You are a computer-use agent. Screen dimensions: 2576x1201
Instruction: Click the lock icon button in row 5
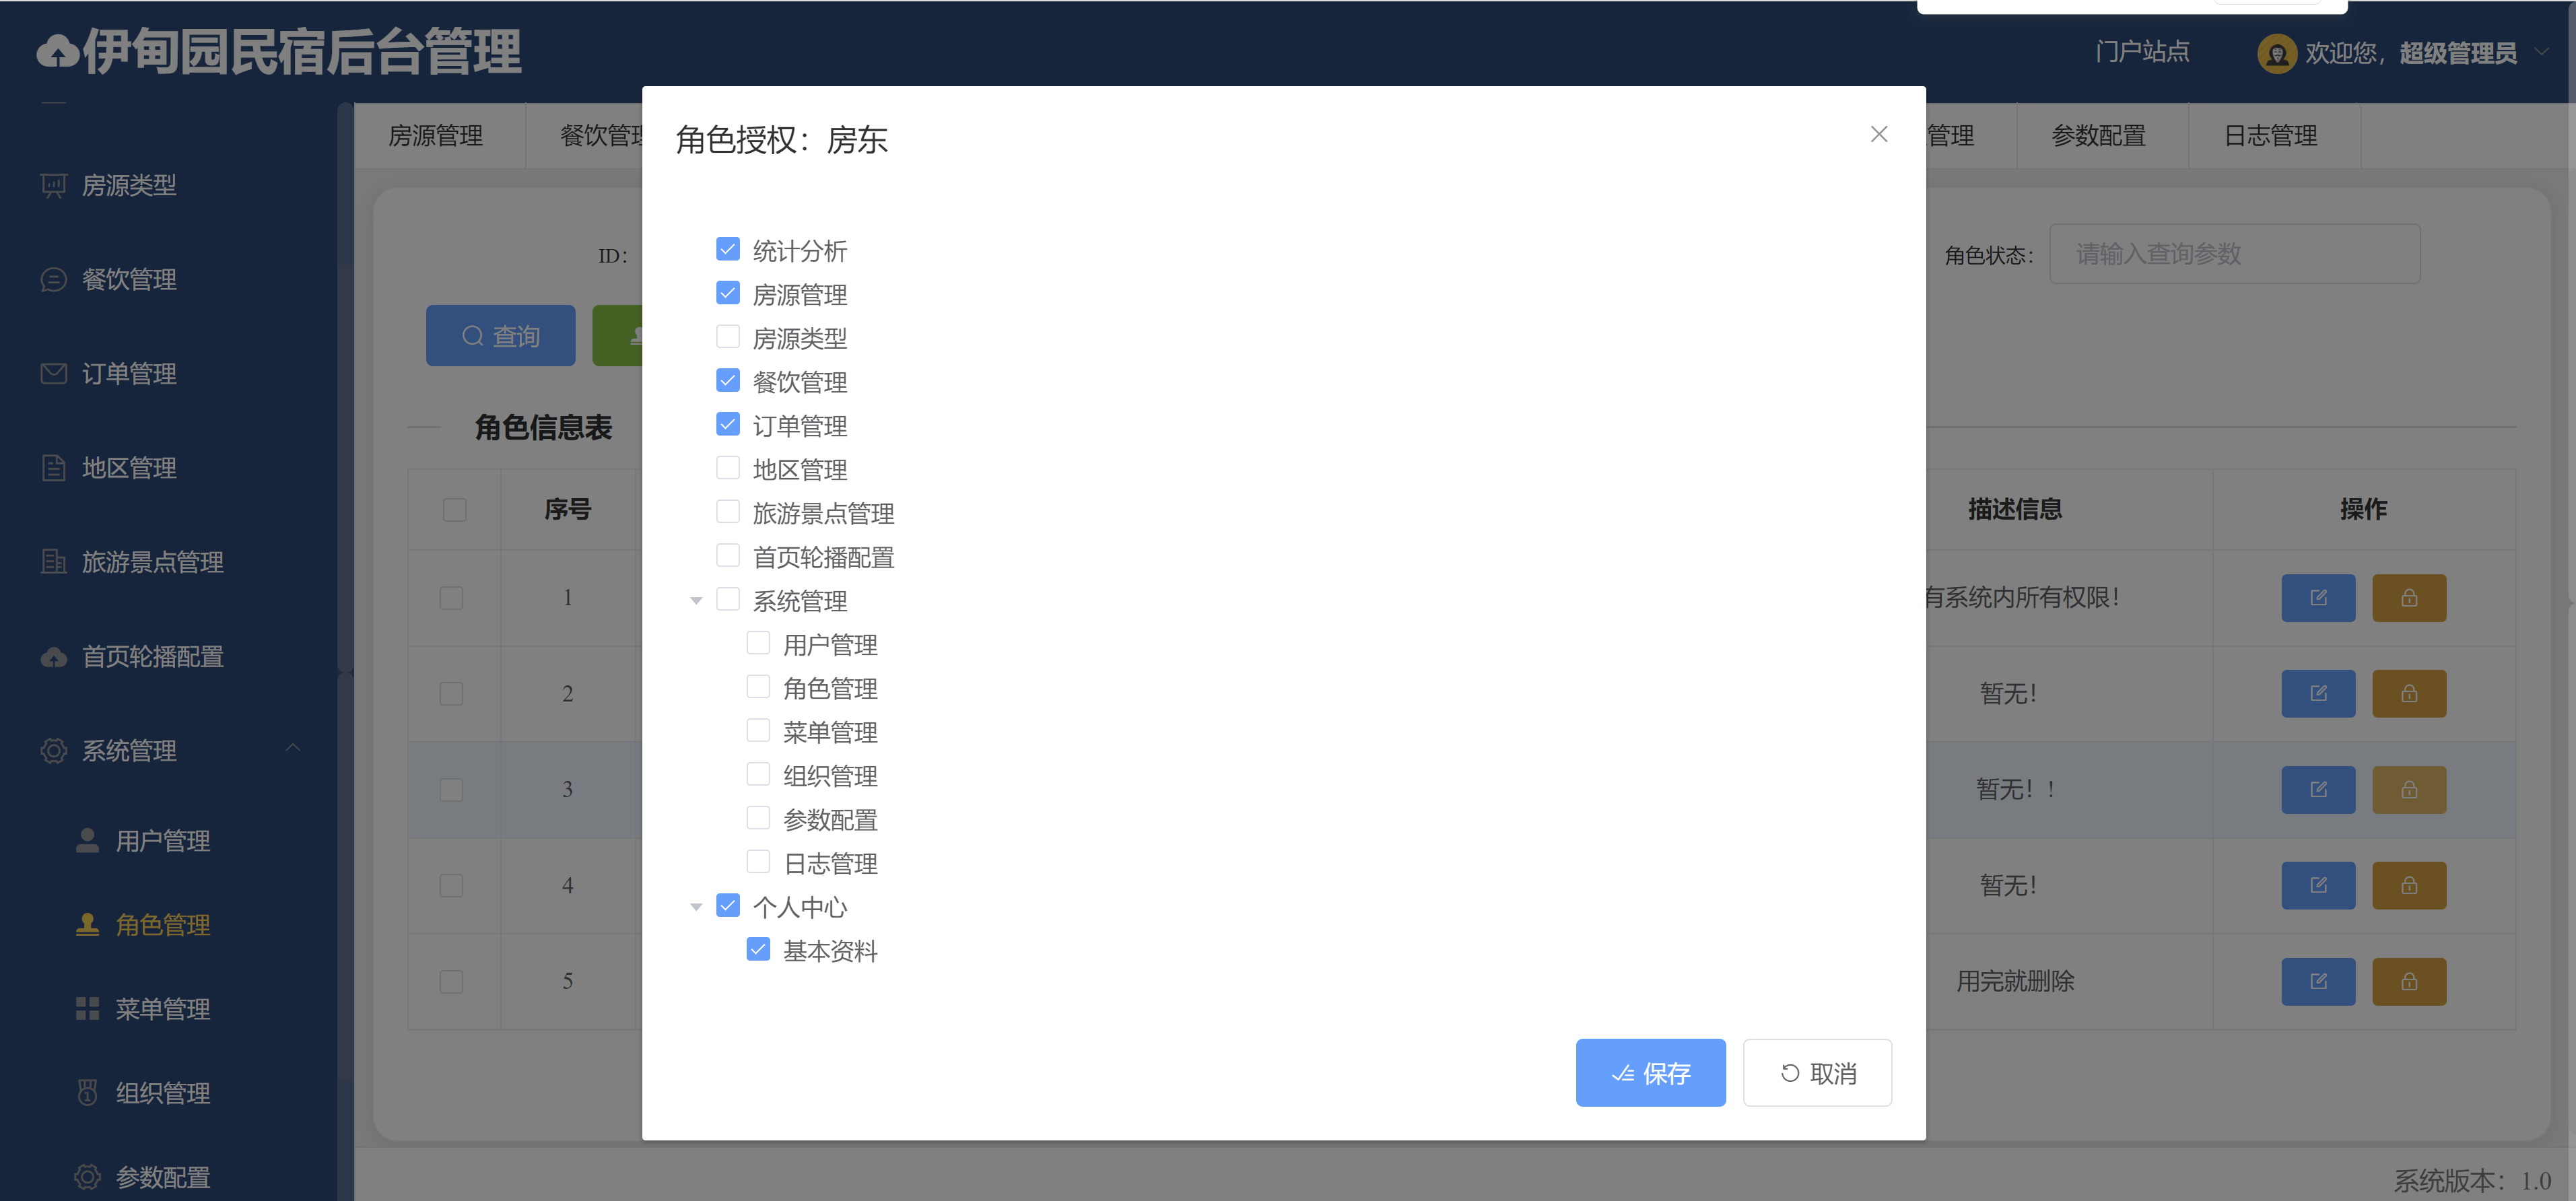2409,981
